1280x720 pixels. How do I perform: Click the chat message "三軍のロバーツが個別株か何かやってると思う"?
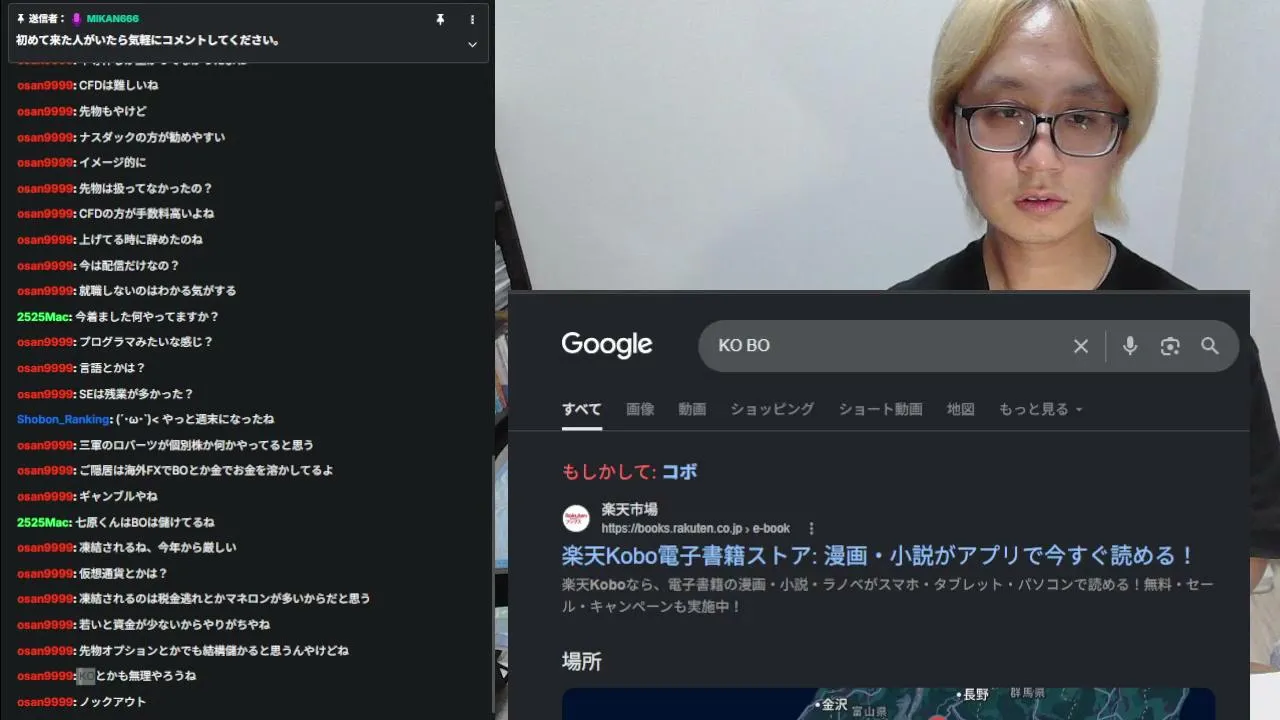click(x=196, y=445)
